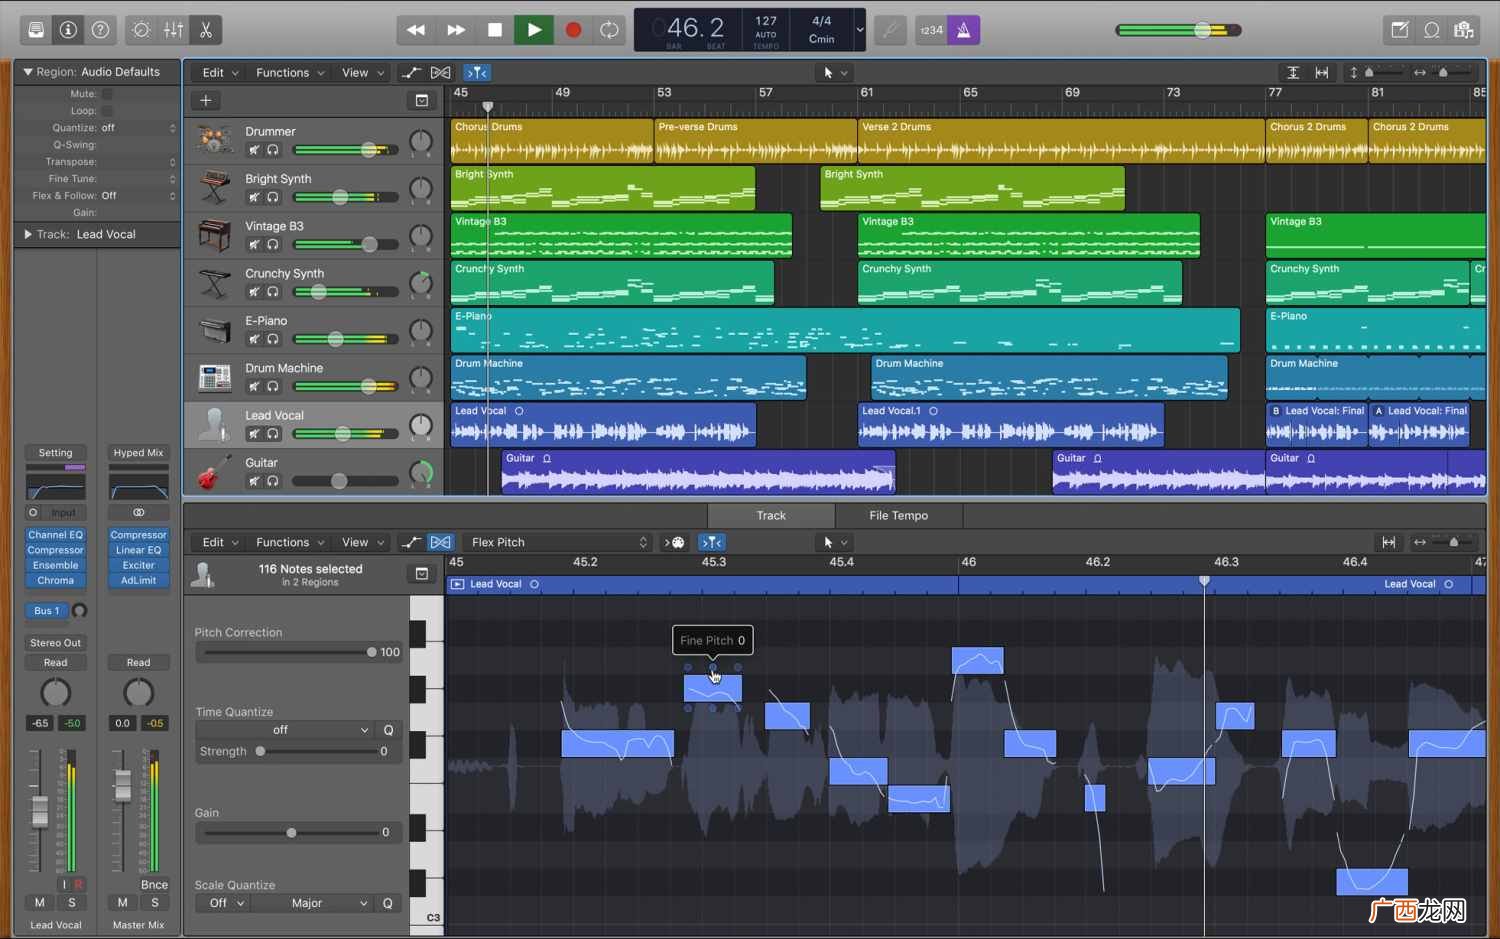Click the Bus 1 send slot

[x=47, y=611]
